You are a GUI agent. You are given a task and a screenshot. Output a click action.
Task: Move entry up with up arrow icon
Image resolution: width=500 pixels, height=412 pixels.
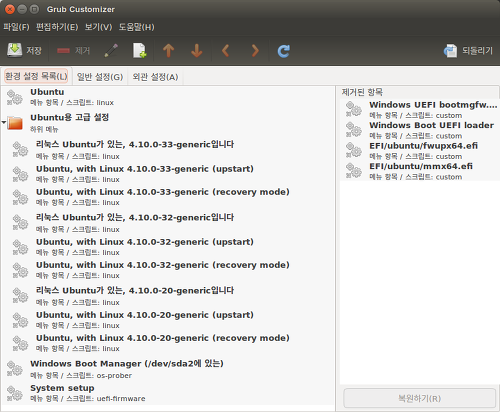168,51
